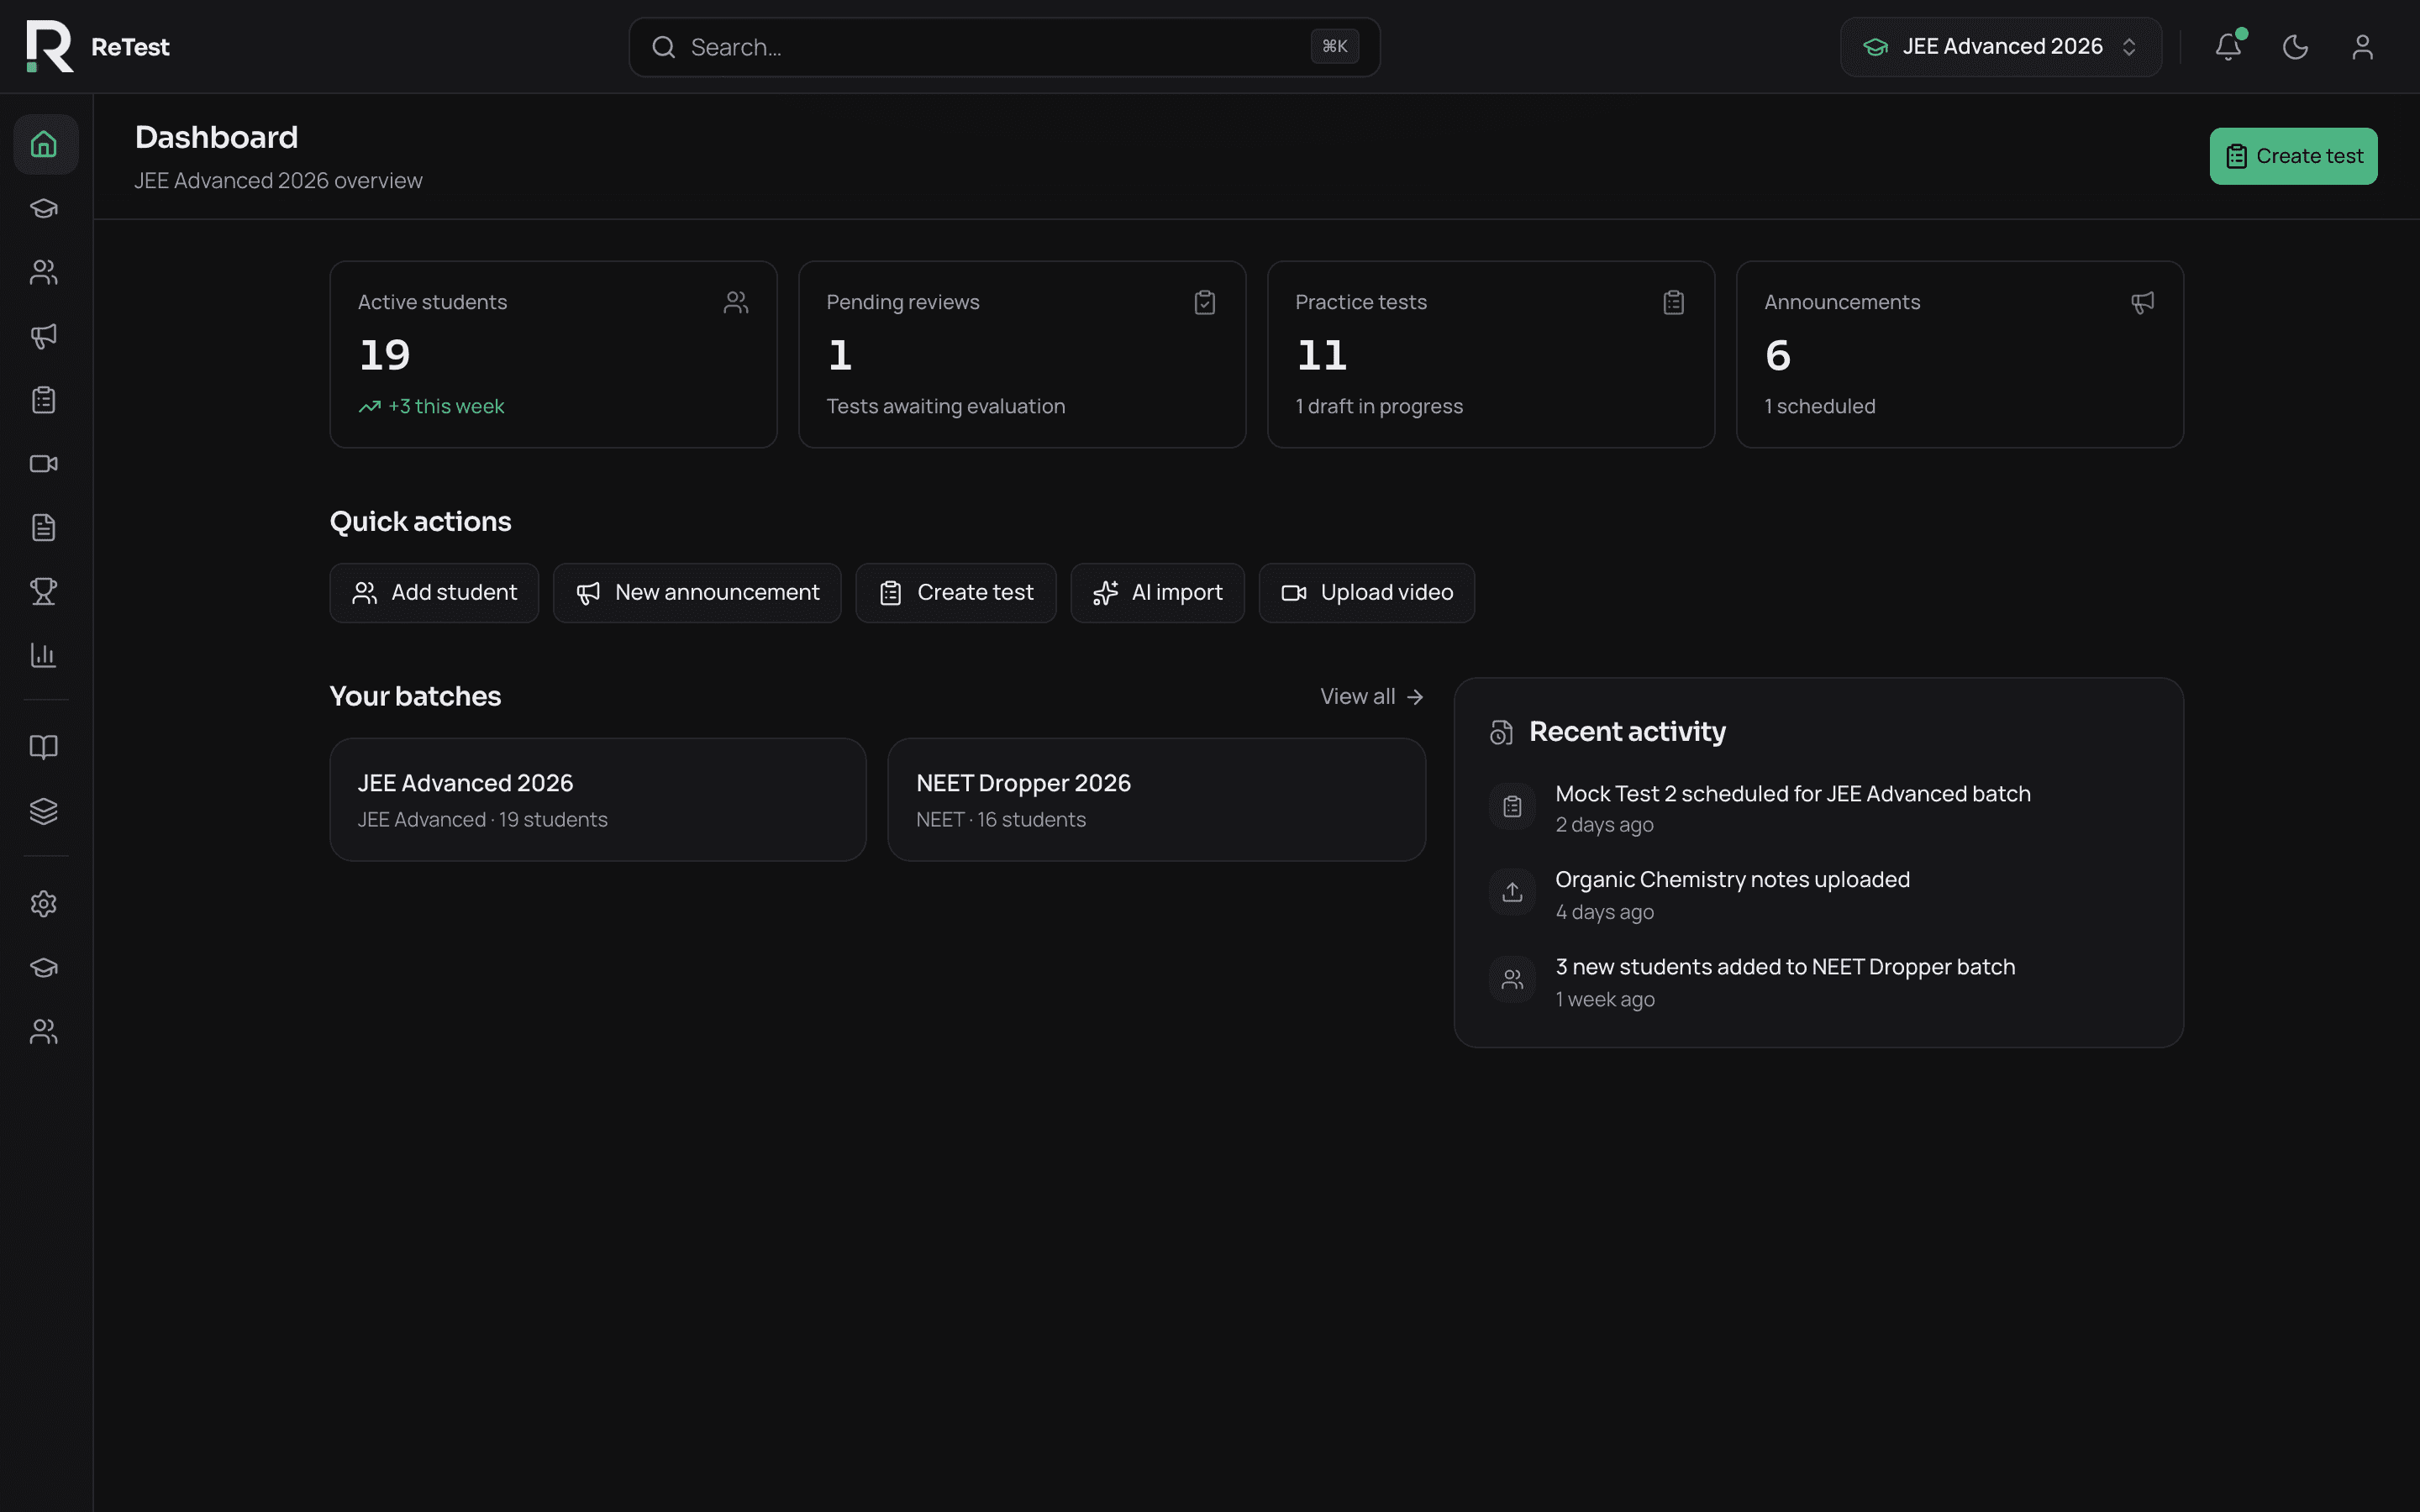Open the Practice tests stat card
This screenshot has width=2420, height=1512.
1491,354
